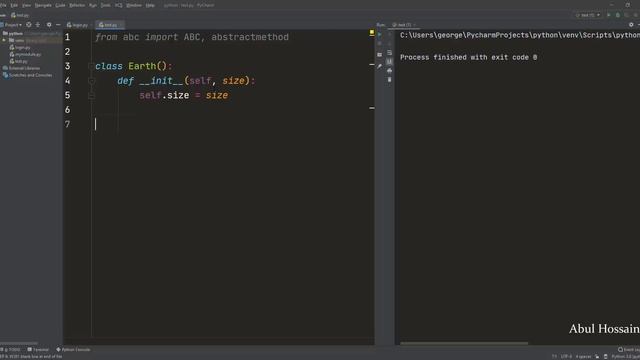Image resolution: width=640 pixels, height=360 pixels.
Task: Click line number 6 in the gutter
Action: 67,110
